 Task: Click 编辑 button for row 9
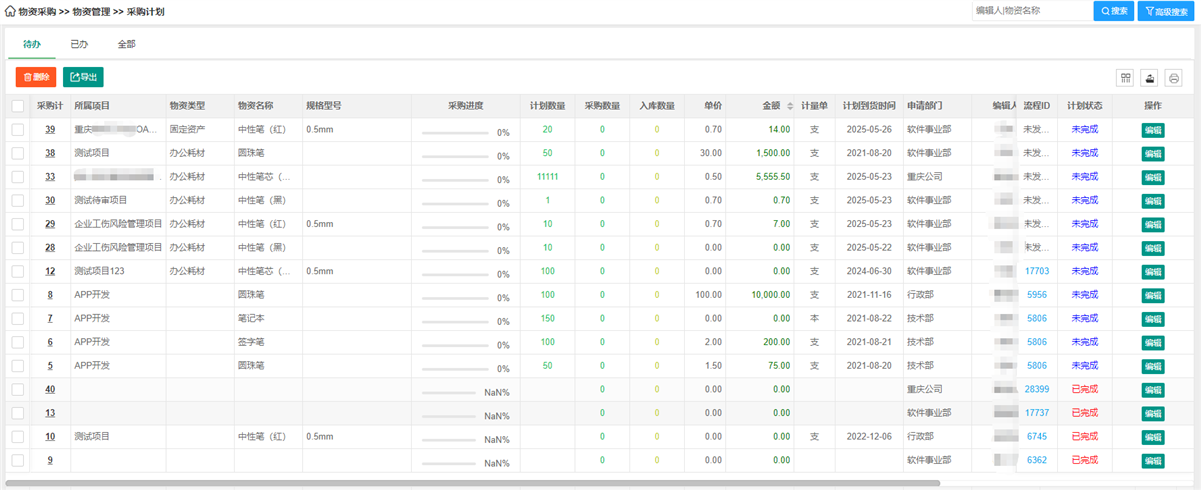coord(1153,460)
